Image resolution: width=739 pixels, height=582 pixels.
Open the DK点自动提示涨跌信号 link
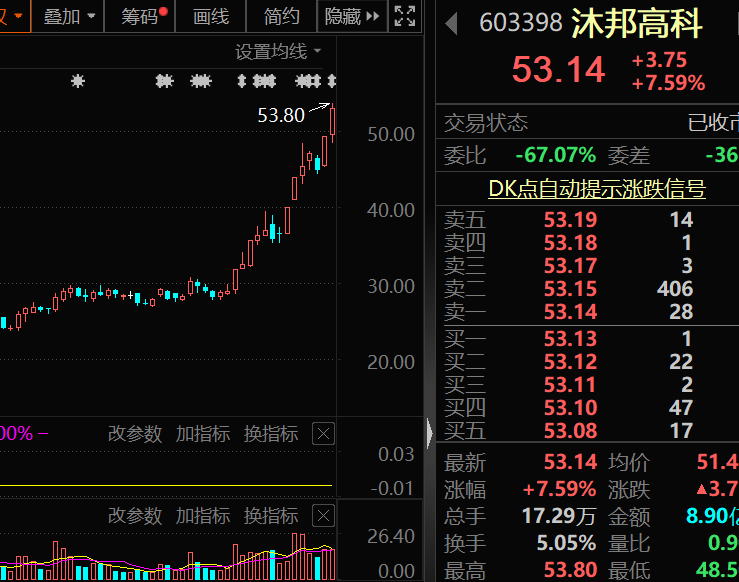click(596, 188)
